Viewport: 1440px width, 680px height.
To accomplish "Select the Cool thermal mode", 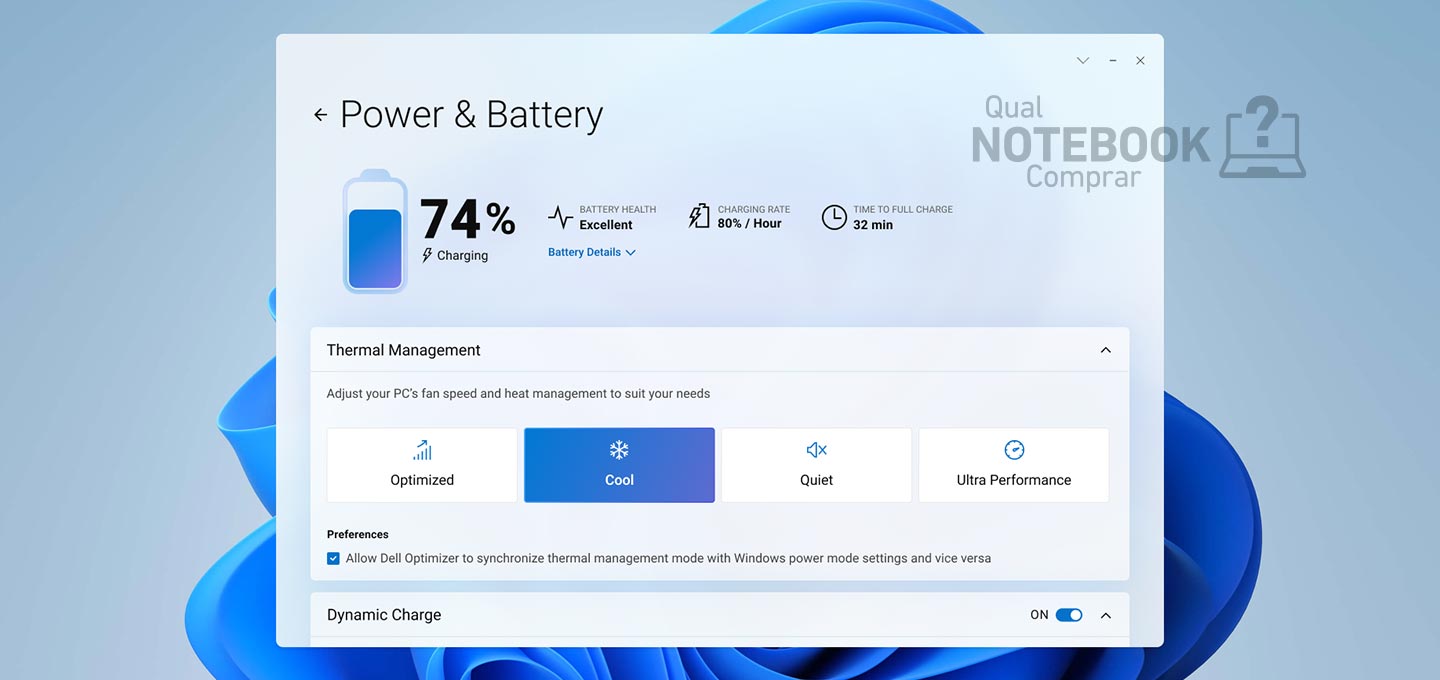I will [619, 465].
